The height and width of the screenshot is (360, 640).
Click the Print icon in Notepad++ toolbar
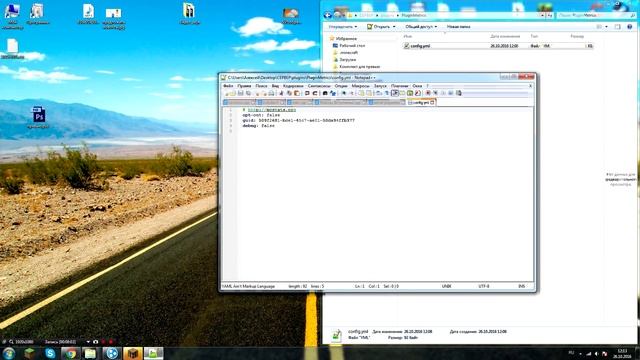[x=271, y=93]
